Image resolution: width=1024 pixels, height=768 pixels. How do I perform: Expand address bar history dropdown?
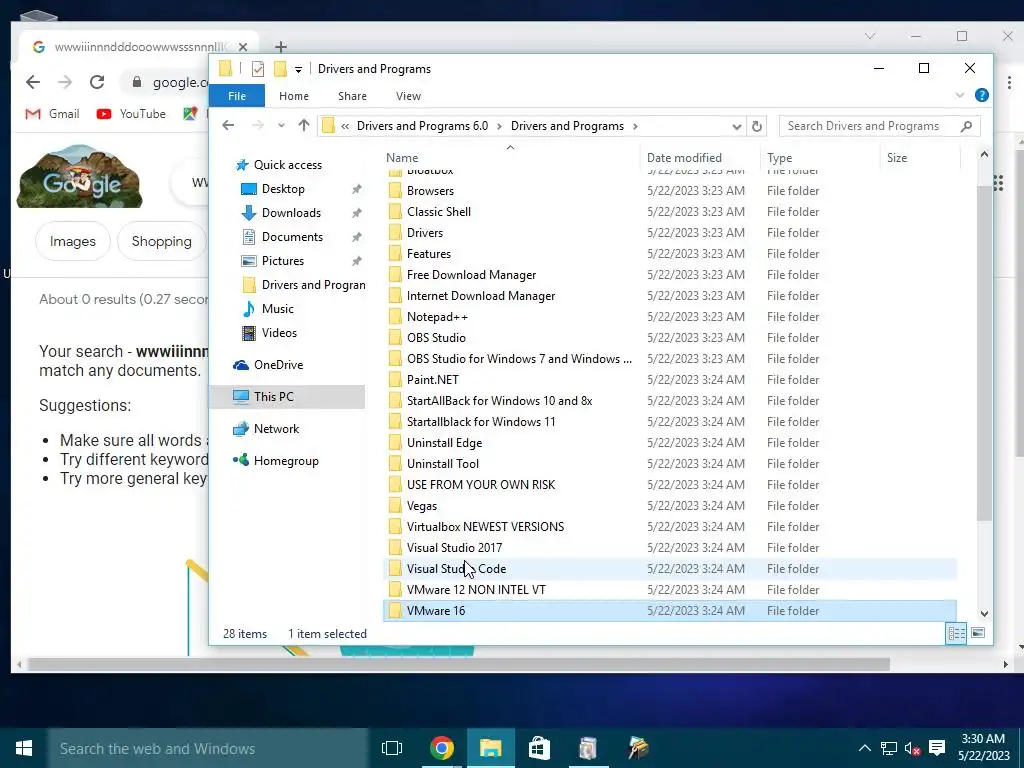[x=737, y=126]
